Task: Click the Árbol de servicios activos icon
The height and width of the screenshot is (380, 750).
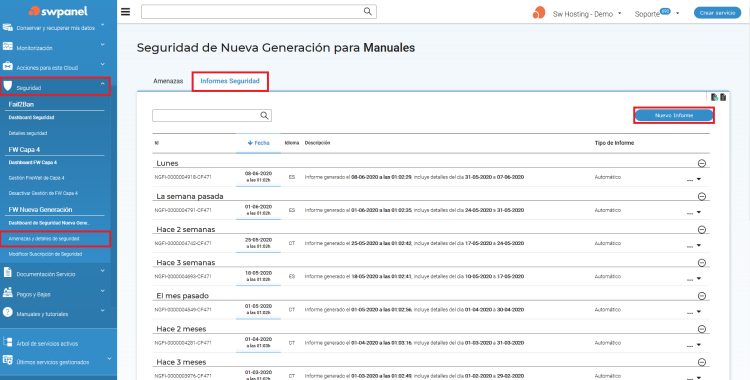Action: [x=8, y=342]
